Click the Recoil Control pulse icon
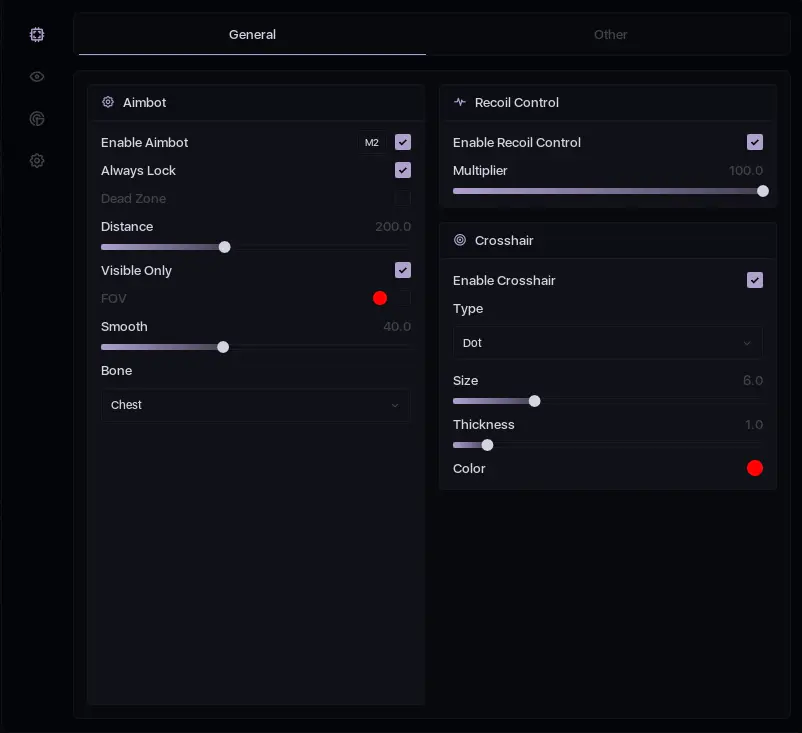 click(x=460, y=102)
